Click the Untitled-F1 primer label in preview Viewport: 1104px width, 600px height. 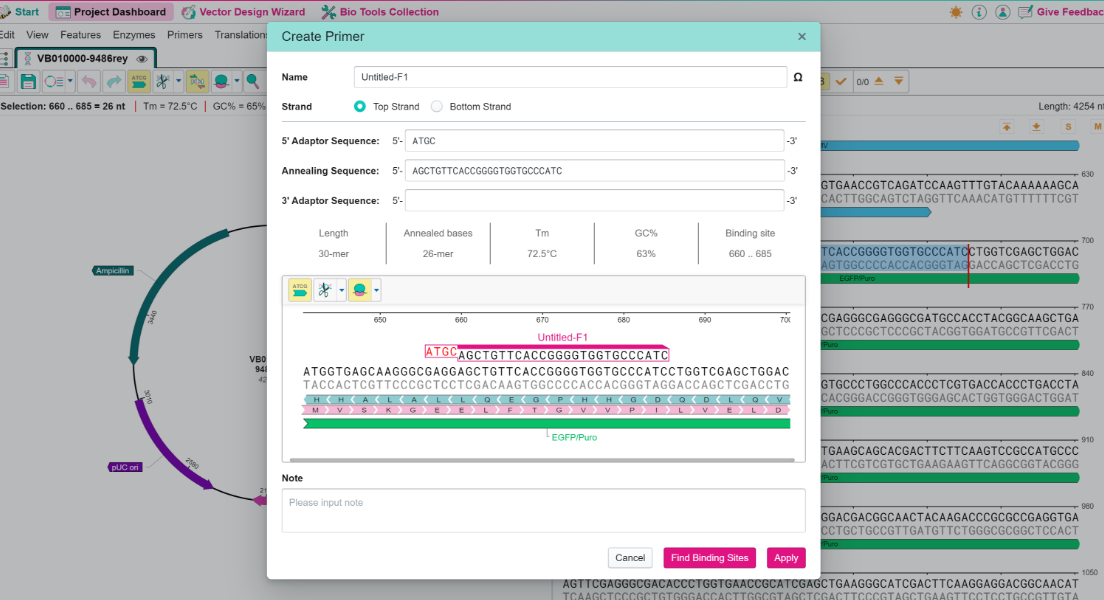pyautogui.click(x=563, y=337)
